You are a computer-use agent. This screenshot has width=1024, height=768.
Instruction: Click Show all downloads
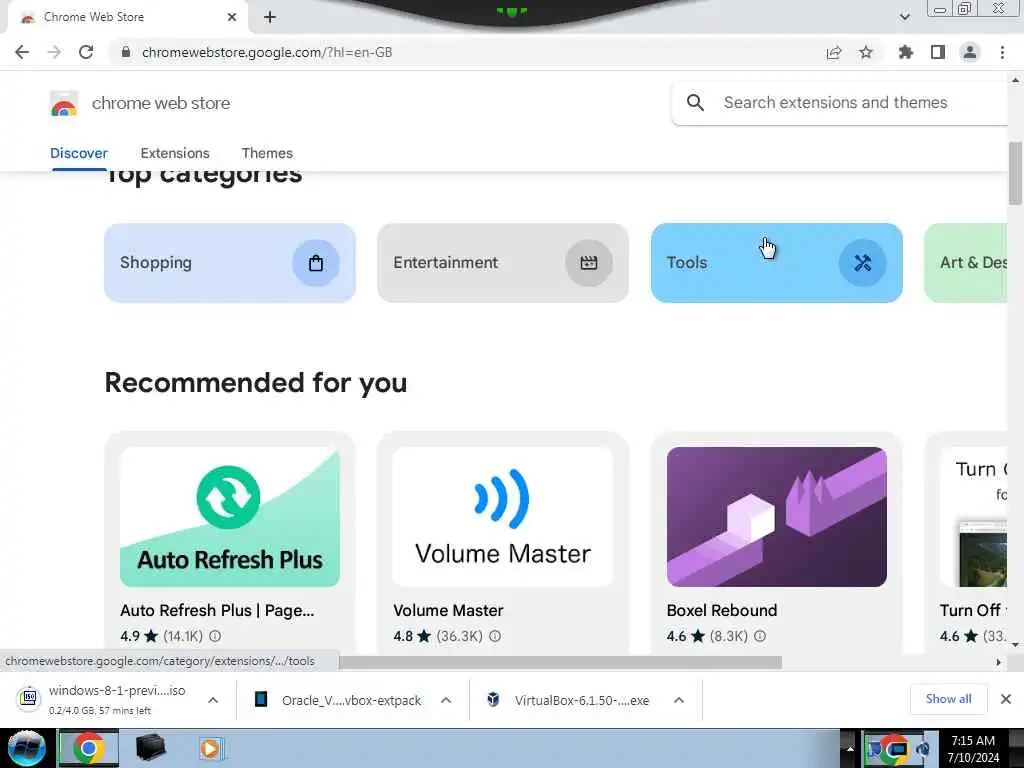[x=948, y=699]
